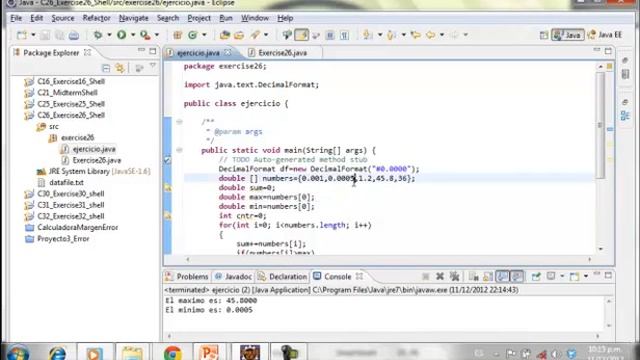Viewport: 640px width, 360px height.
Task: Open the Window menu
Action: point(255,18)
